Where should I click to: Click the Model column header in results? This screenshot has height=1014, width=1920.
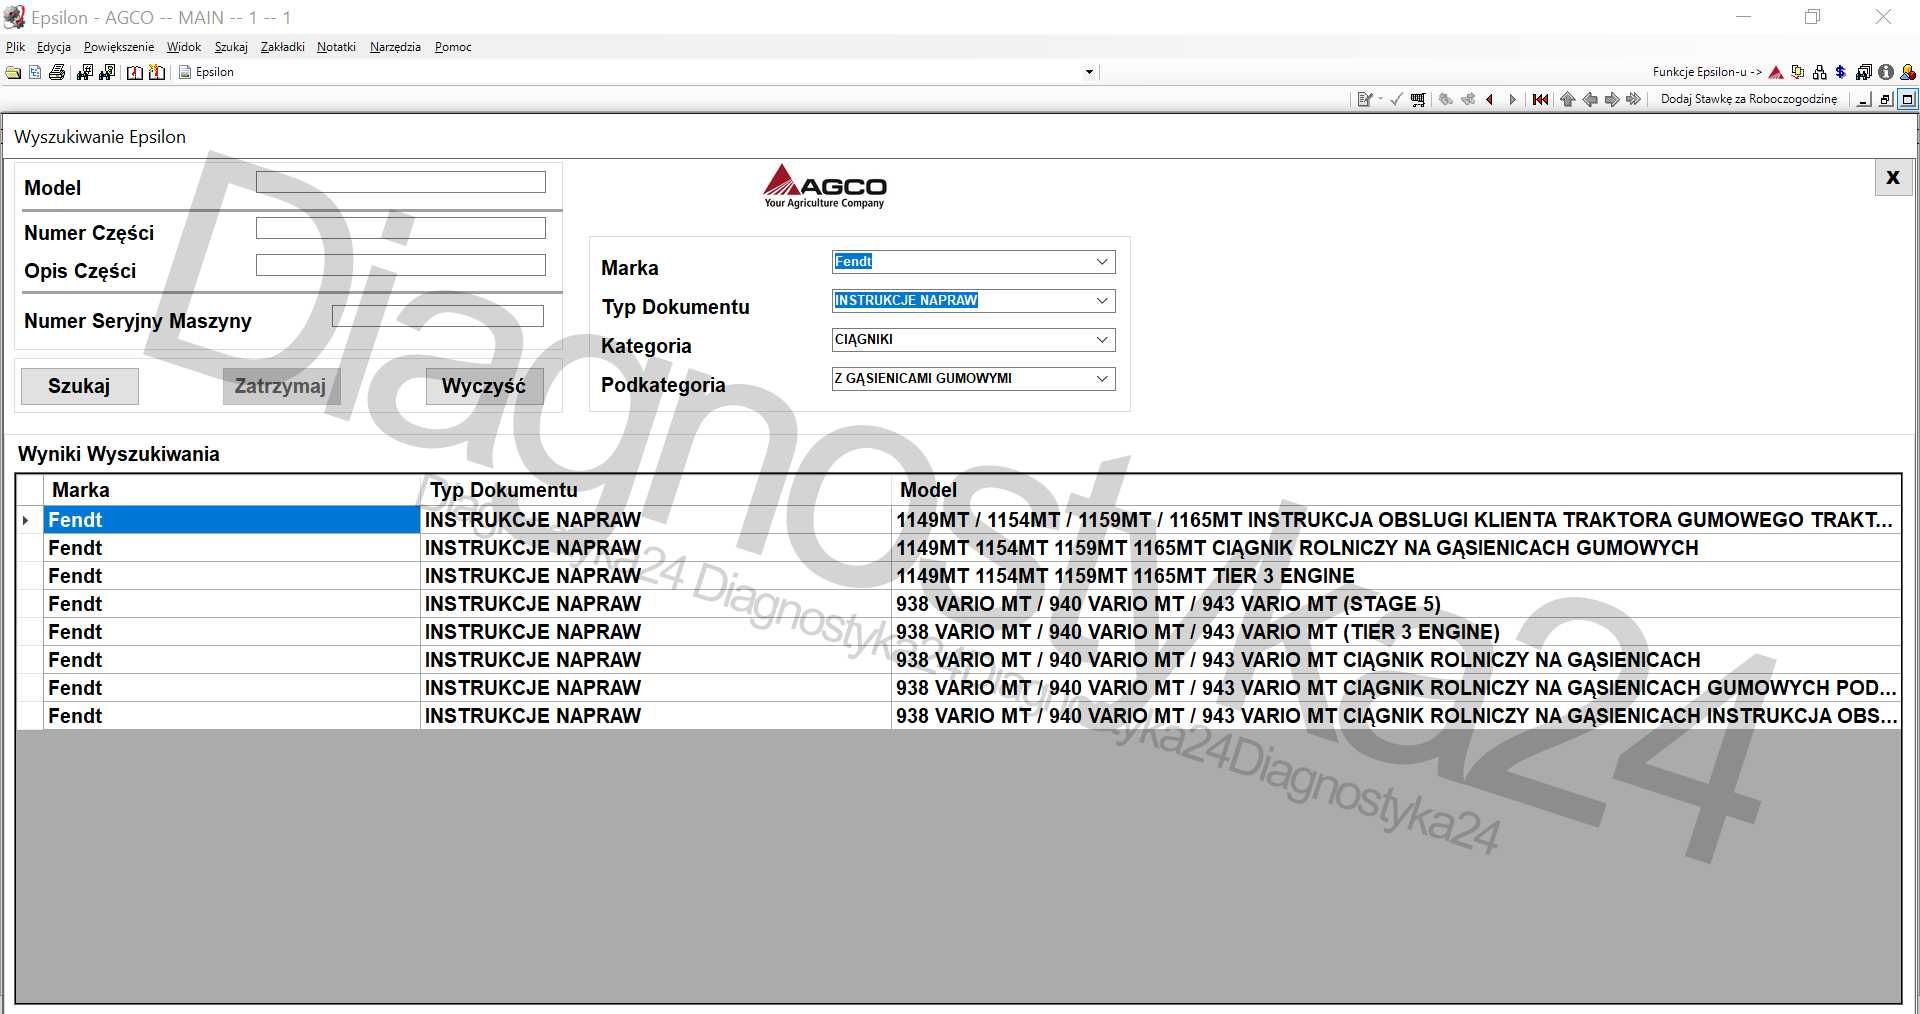pos(1396,490)
